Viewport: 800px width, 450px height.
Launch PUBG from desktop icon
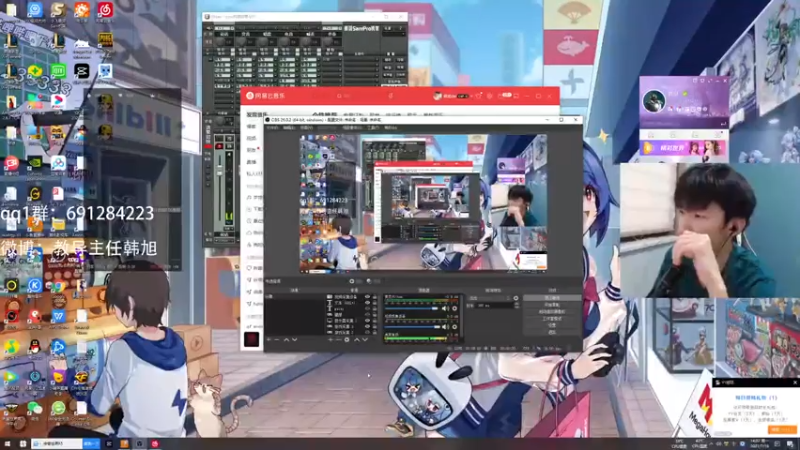point(105,40)
